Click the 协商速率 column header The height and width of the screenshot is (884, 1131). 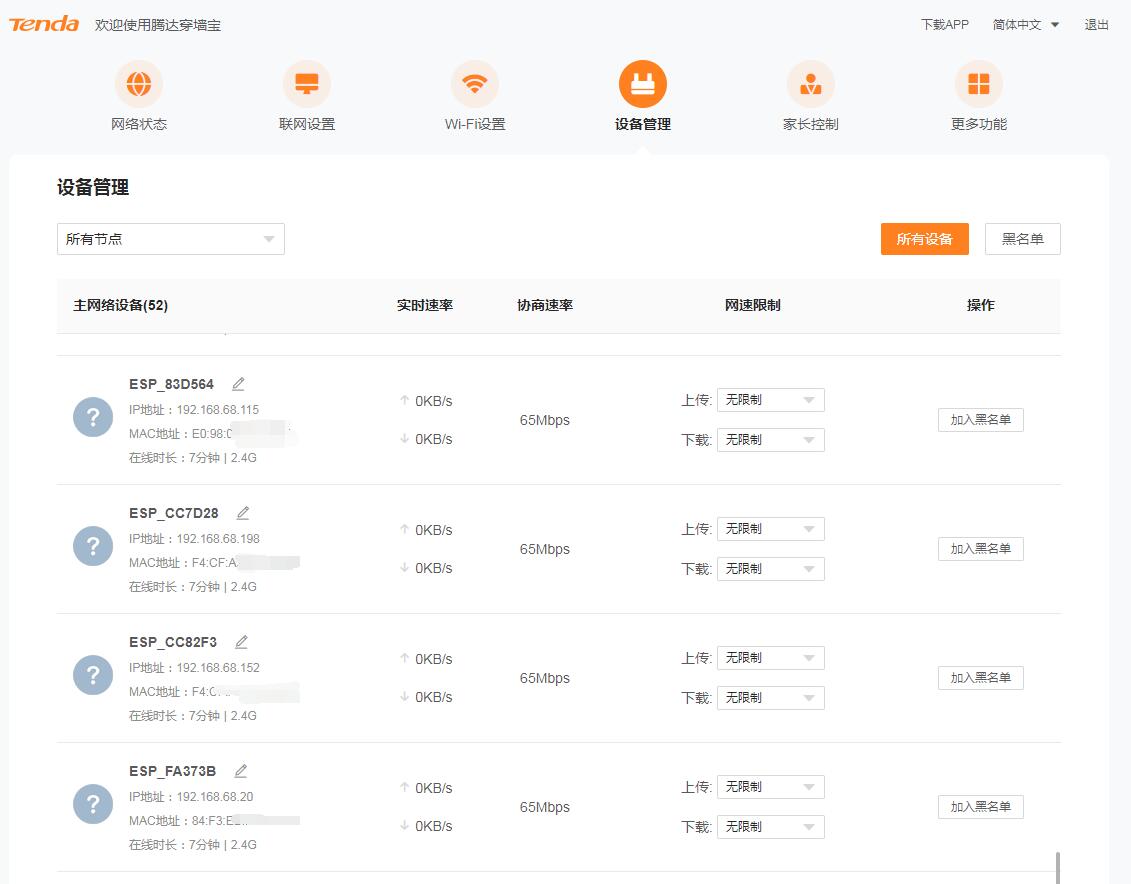click(x=545, y=305)
